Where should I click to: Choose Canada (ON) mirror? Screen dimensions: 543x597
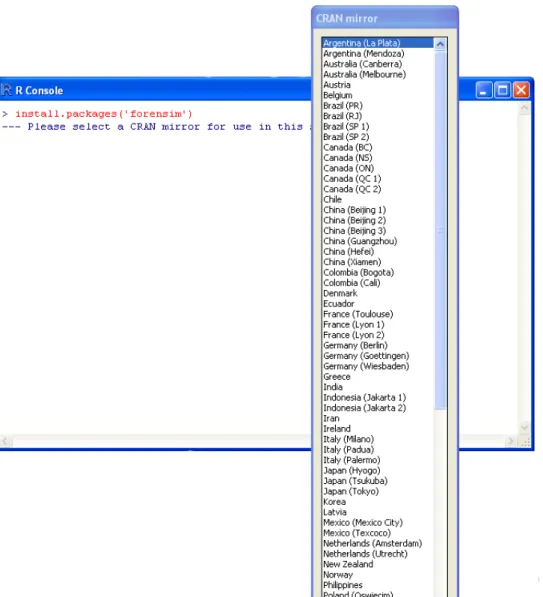[378, 168]
